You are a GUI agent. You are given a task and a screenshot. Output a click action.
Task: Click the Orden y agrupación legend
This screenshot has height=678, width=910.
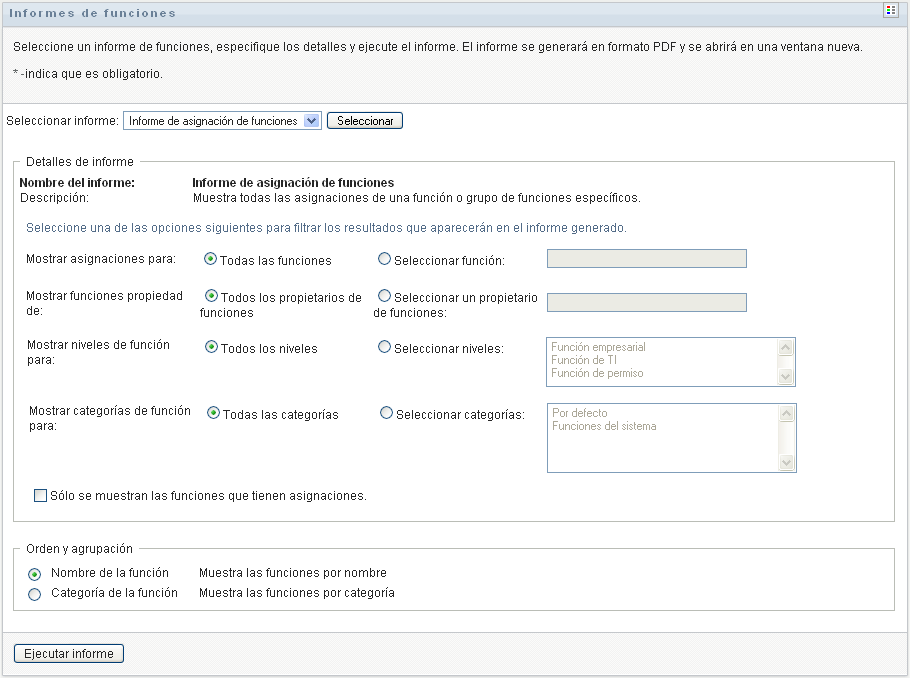[x=80, y=549]
